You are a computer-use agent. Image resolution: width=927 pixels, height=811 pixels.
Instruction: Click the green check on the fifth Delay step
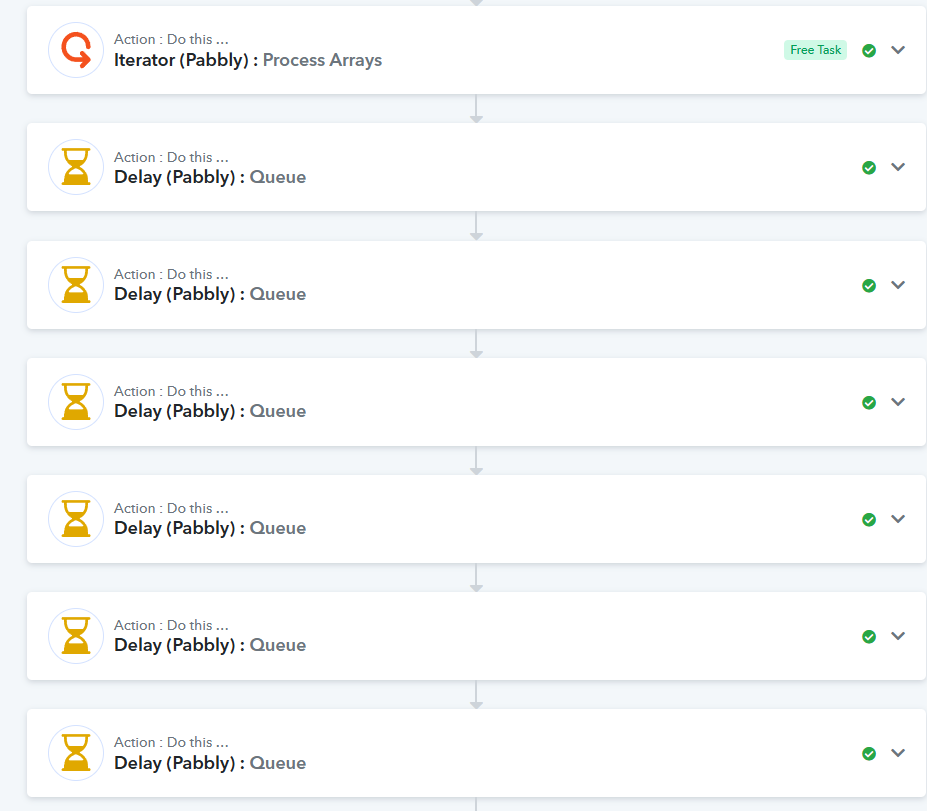tap(869, 637)
